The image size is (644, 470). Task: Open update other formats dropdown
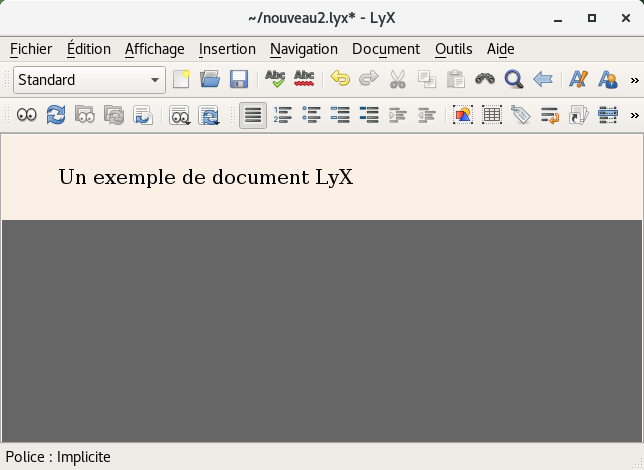click(209, 115)
